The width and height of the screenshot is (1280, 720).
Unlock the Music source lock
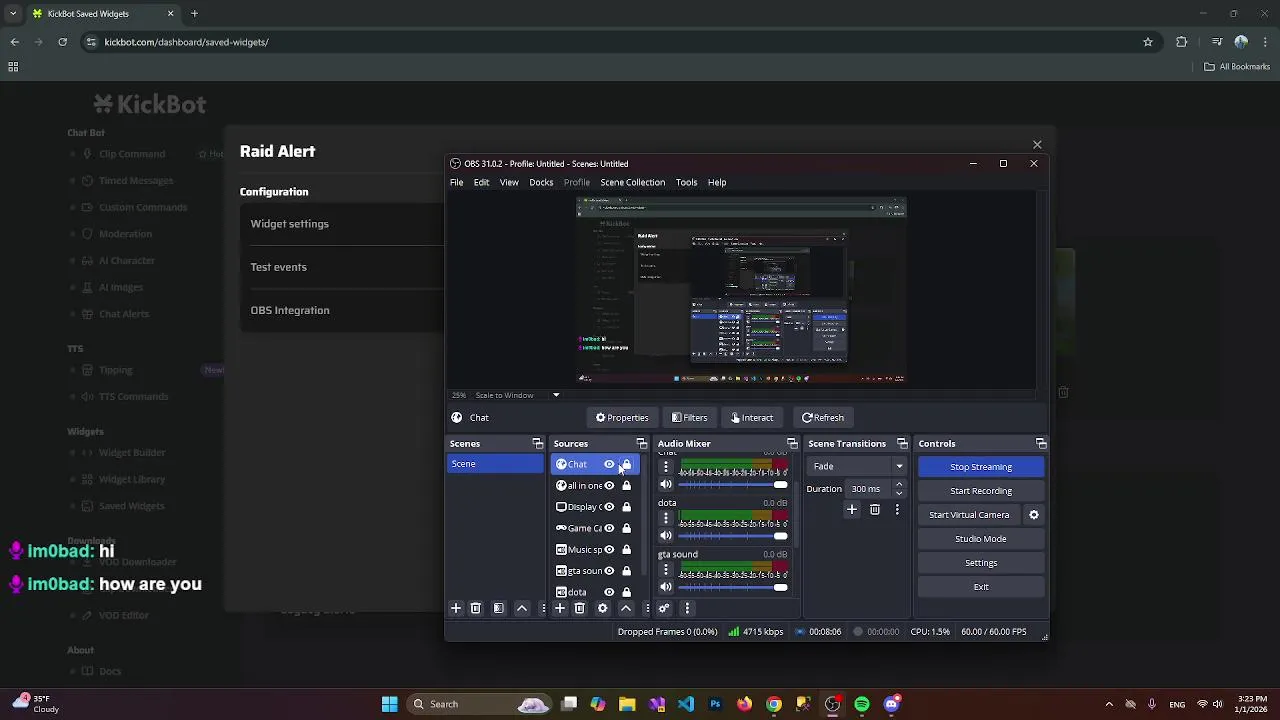[627, 550]
